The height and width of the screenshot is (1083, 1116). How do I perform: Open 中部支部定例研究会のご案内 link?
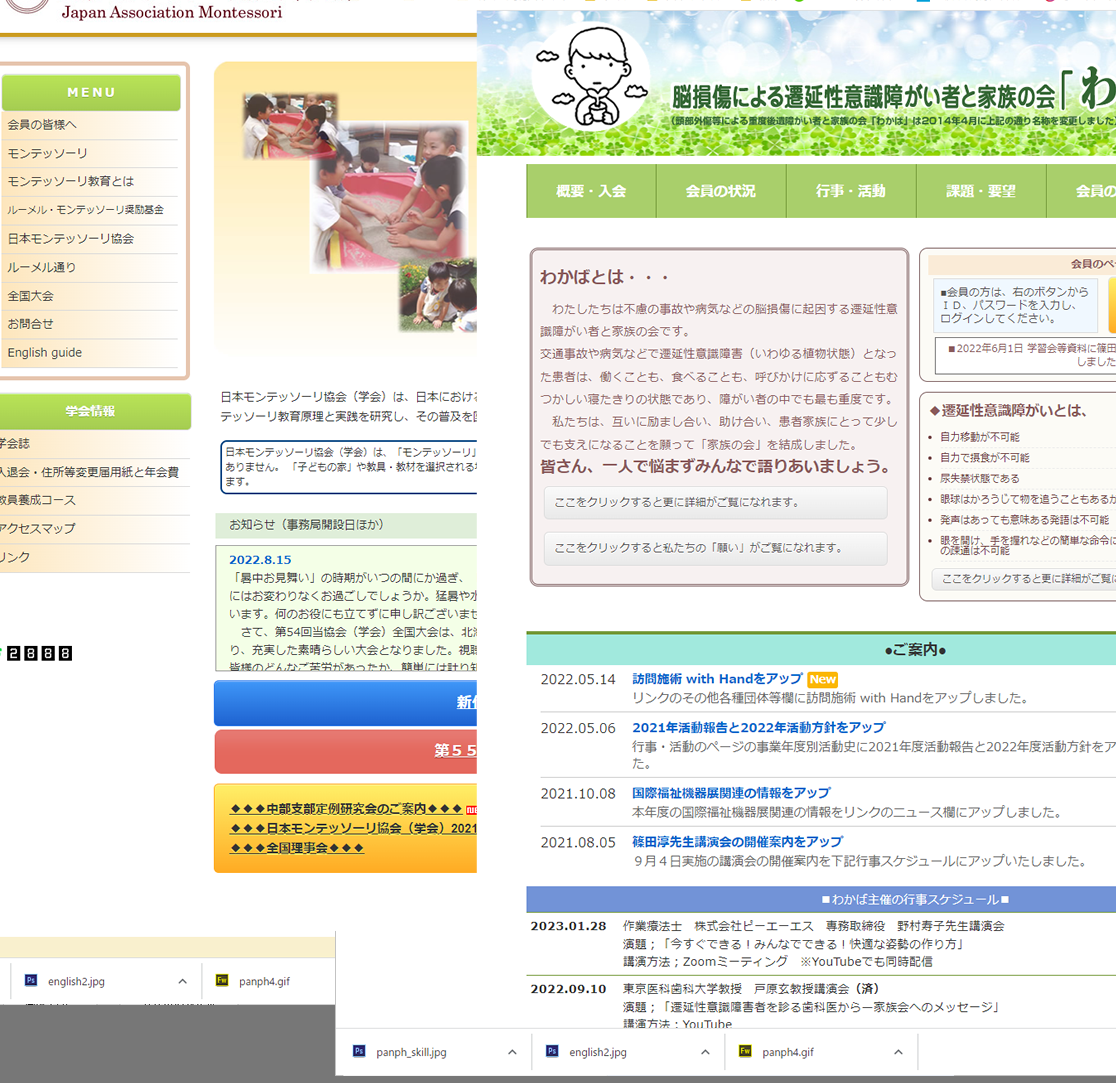point(347,808)
